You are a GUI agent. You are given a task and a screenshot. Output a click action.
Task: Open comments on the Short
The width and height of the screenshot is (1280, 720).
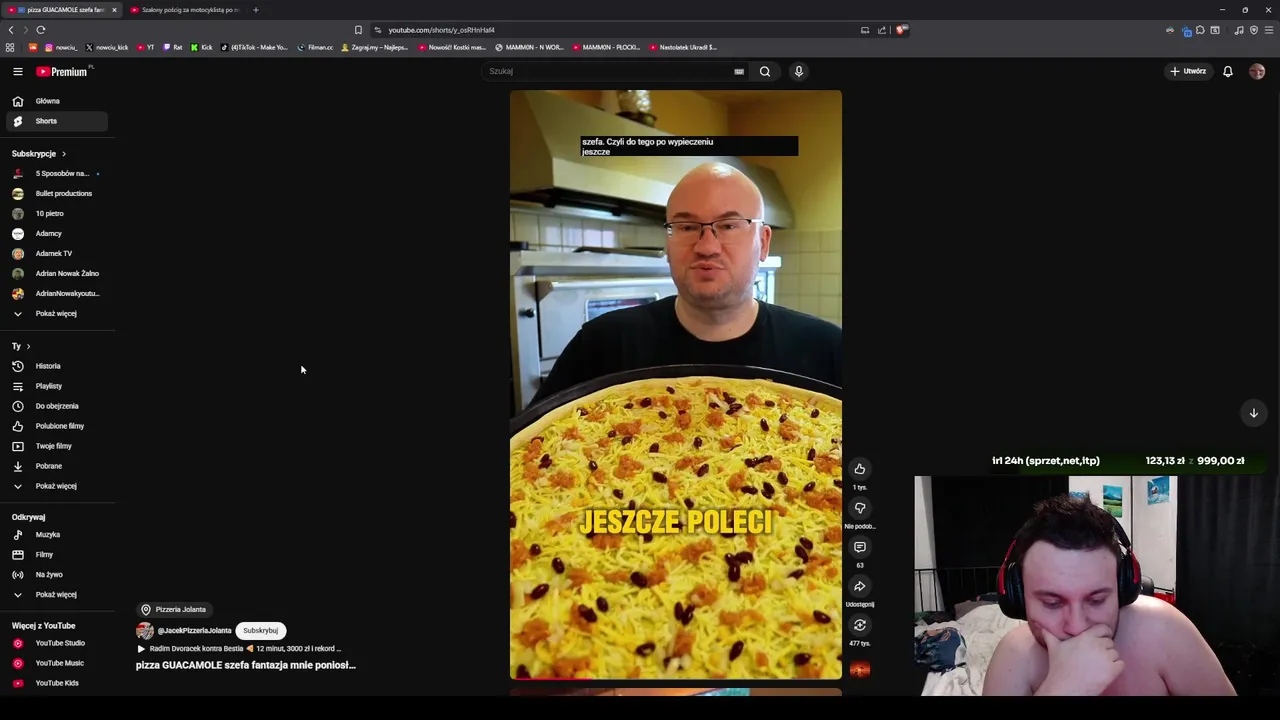click(859, 547)
